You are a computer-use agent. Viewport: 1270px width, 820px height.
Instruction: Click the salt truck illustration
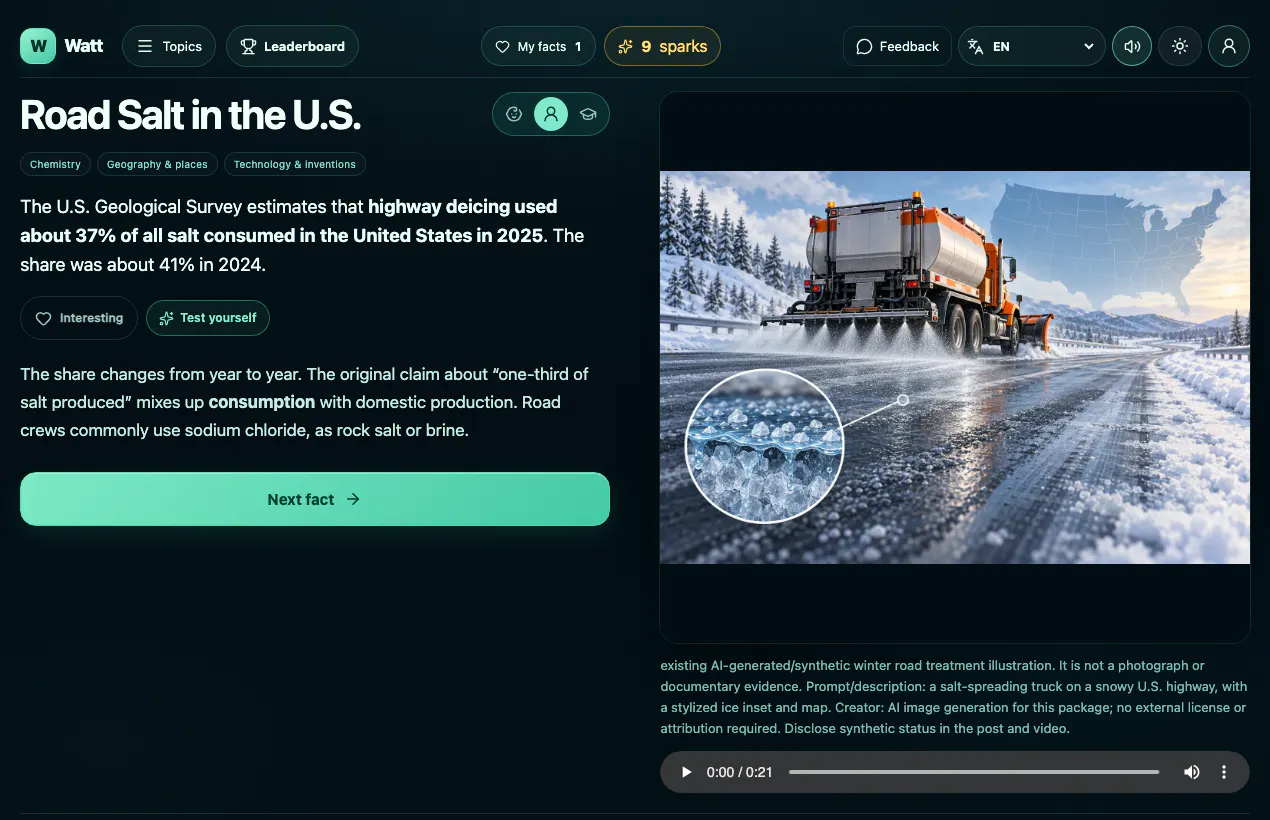[x=955, y=367]
